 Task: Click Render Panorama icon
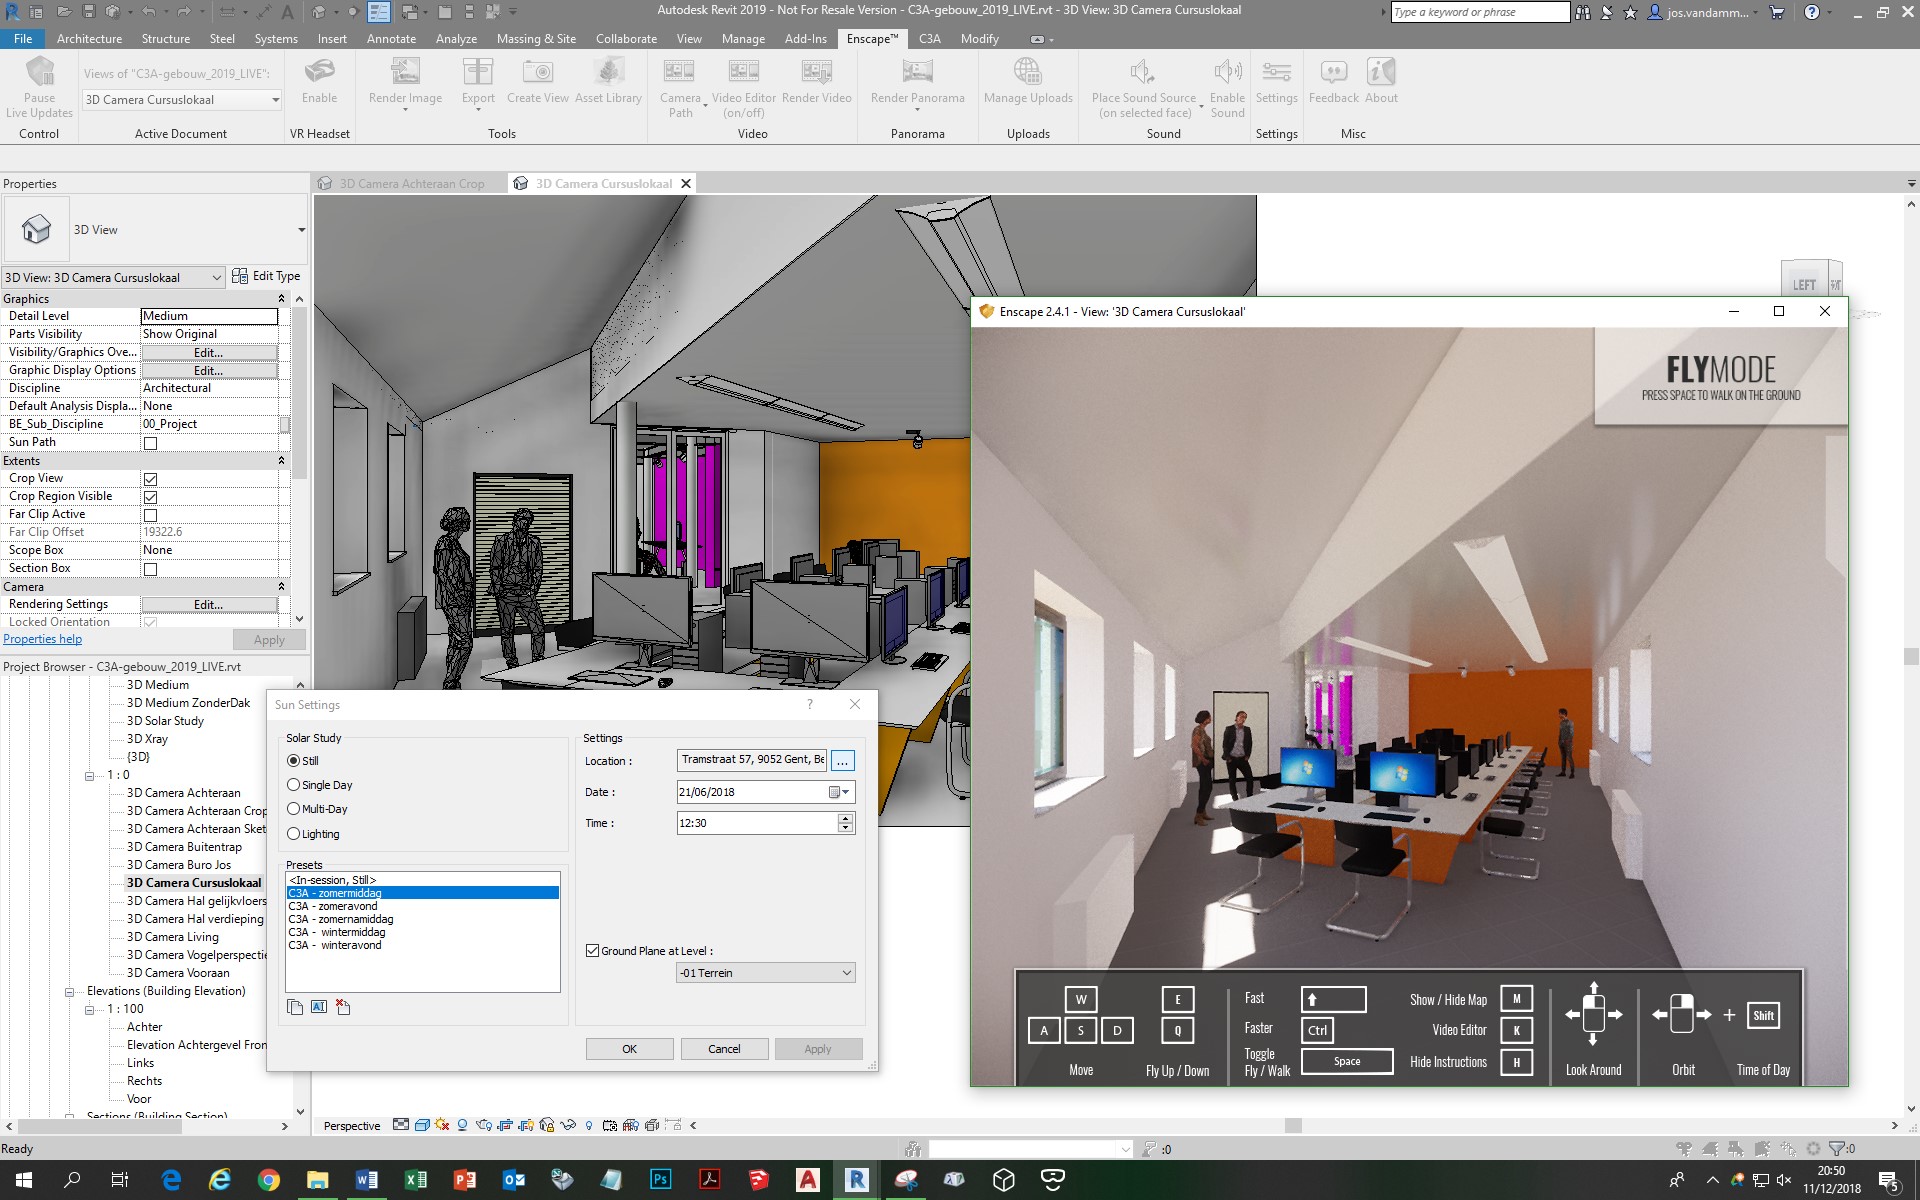click(917, 72)
